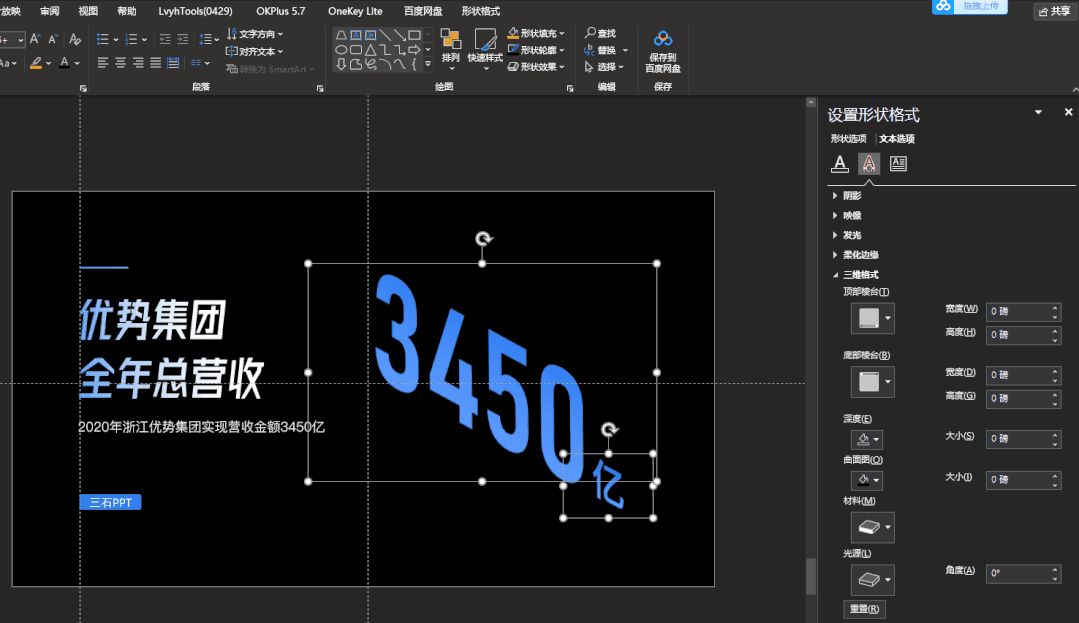The height and width of the screenshot is (623, 1079).
Task: Select the text fill and outline icon
Action: point(840,164)
